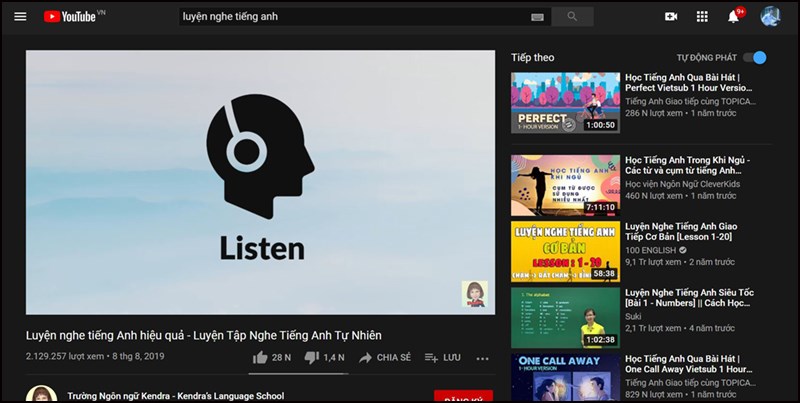Open the Học Tiếng Anh Khi Ngủ thumbnail
Viewport: 800px width, 403px height.
coord(565,185)
